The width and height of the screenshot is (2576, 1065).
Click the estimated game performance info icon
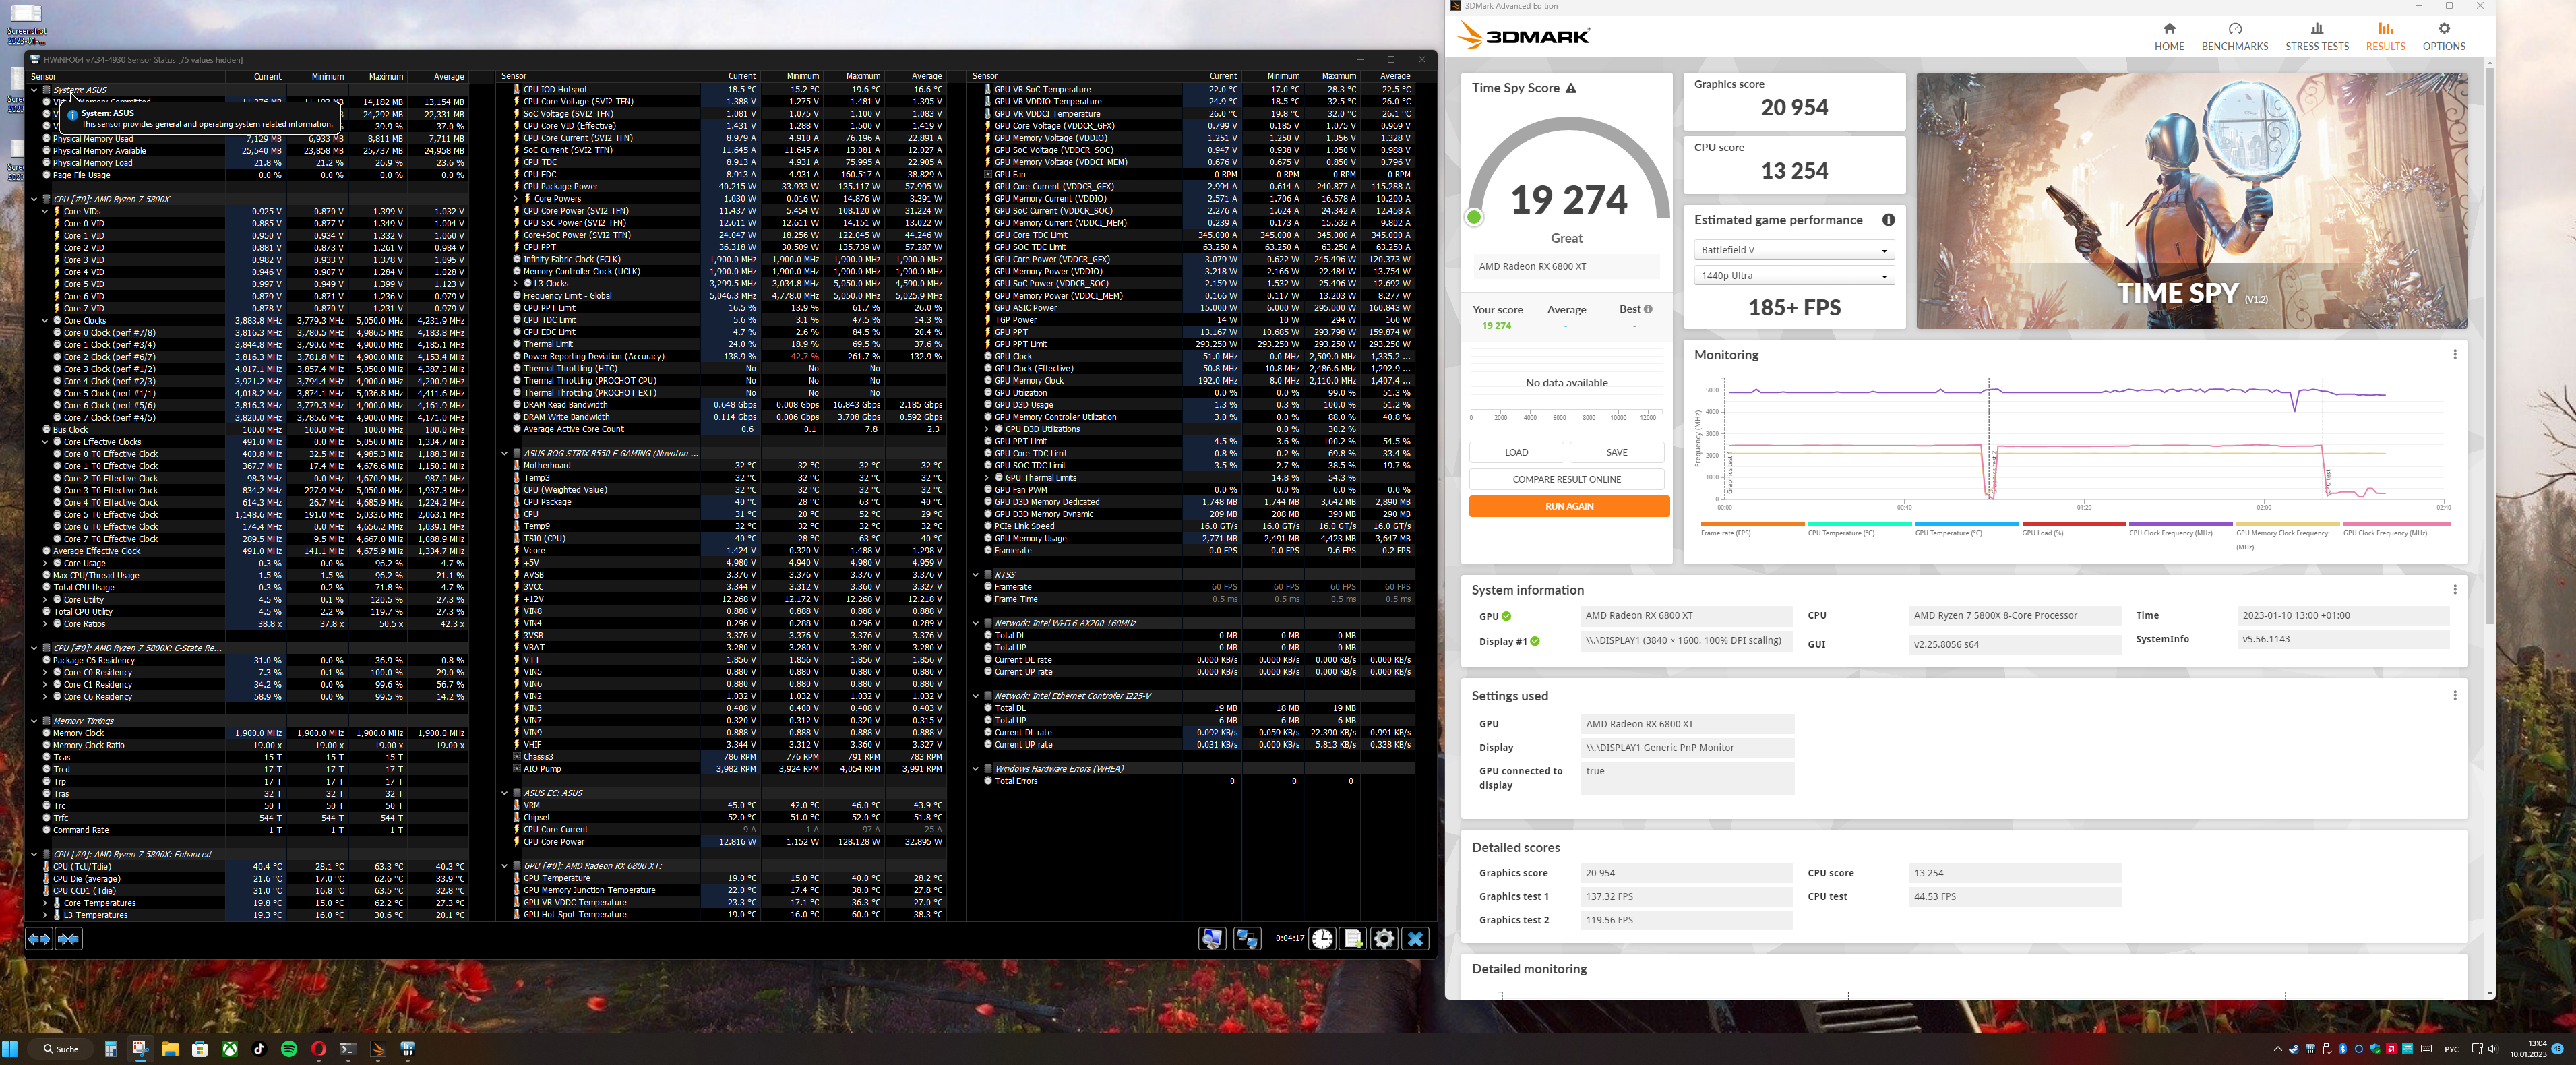[1888, 220]
